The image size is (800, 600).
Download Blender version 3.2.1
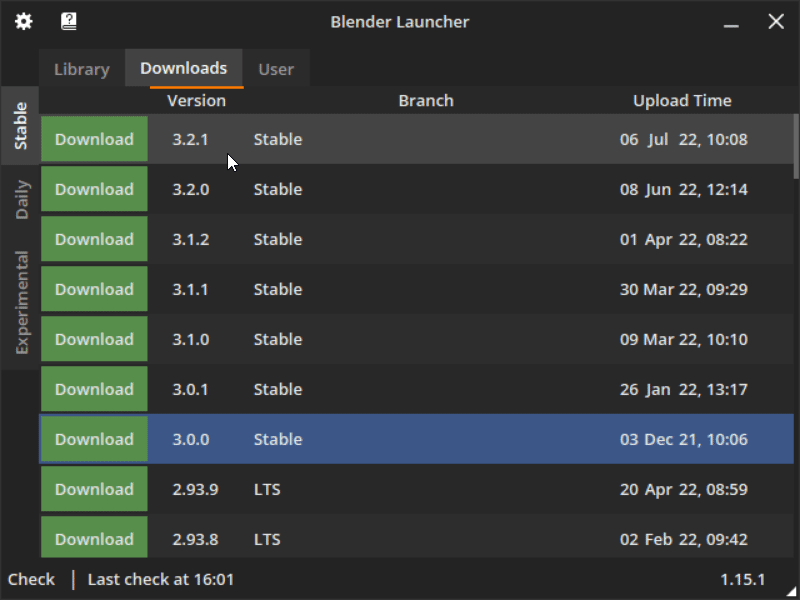click(x=94, y=139)
